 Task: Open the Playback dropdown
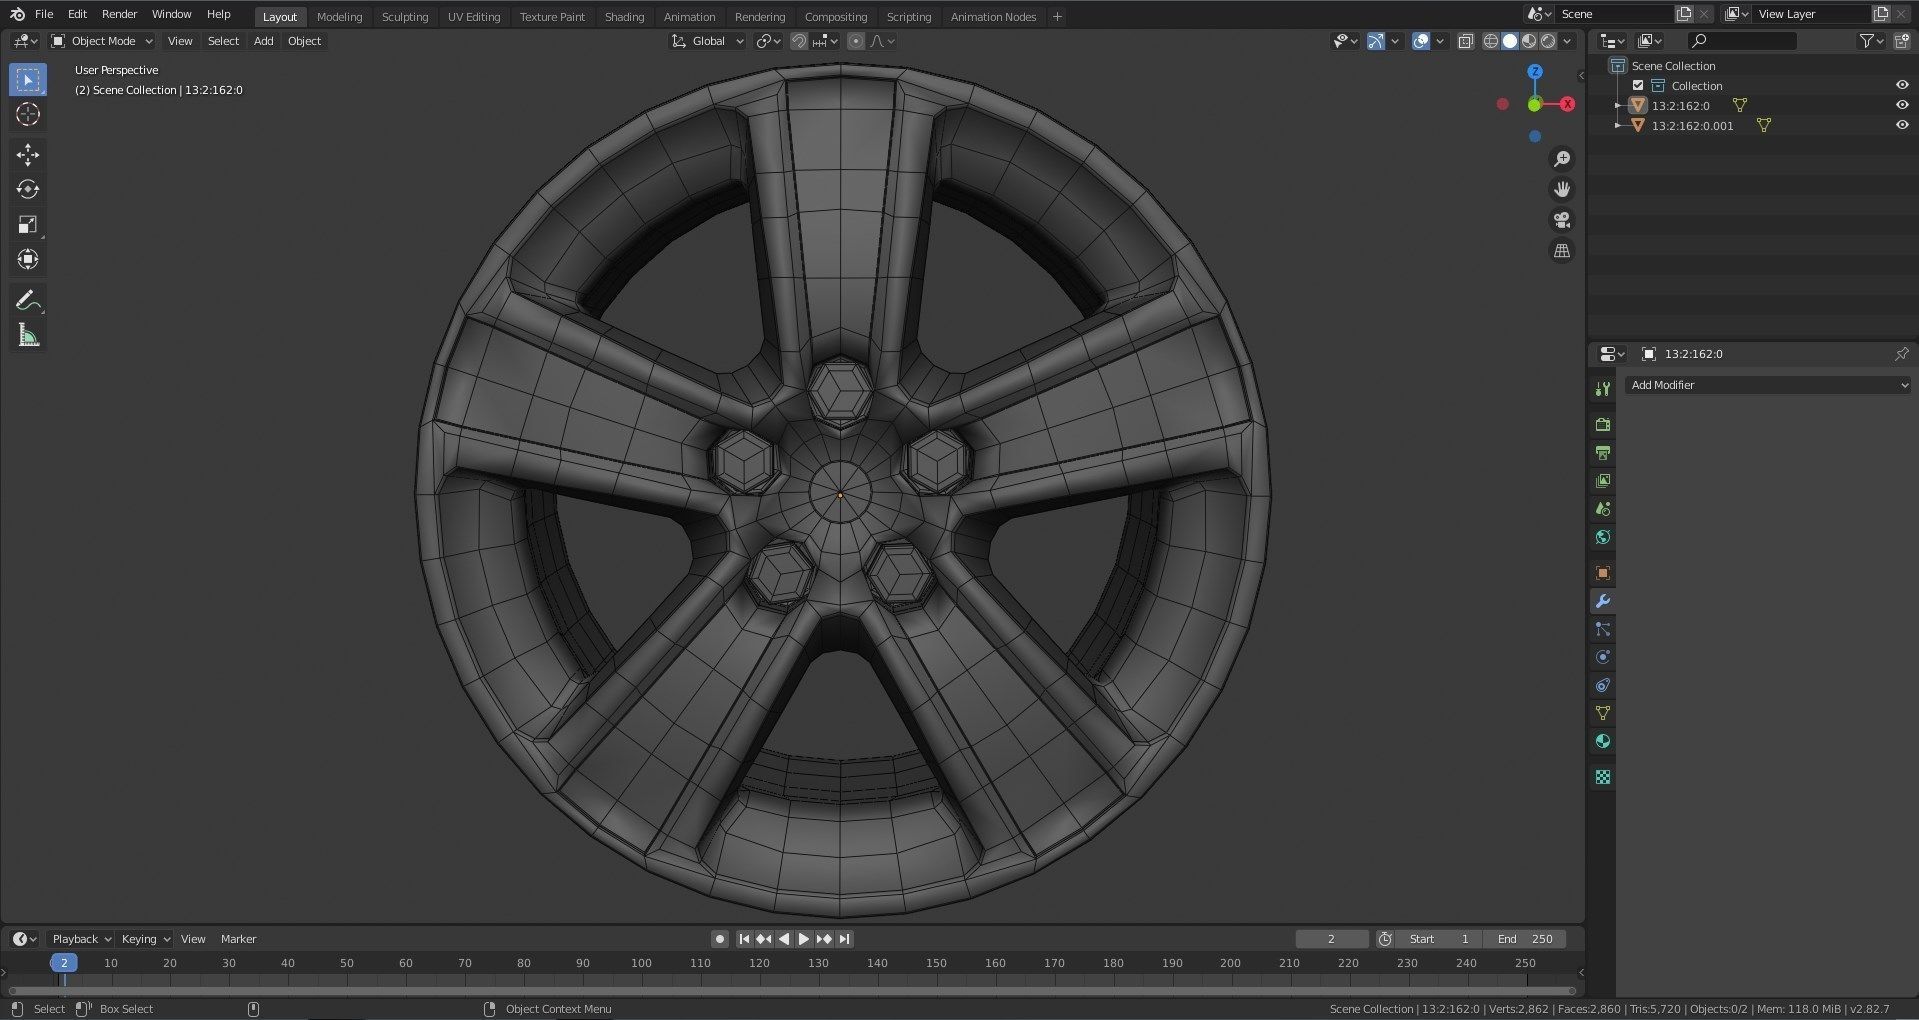coord(81,939)
